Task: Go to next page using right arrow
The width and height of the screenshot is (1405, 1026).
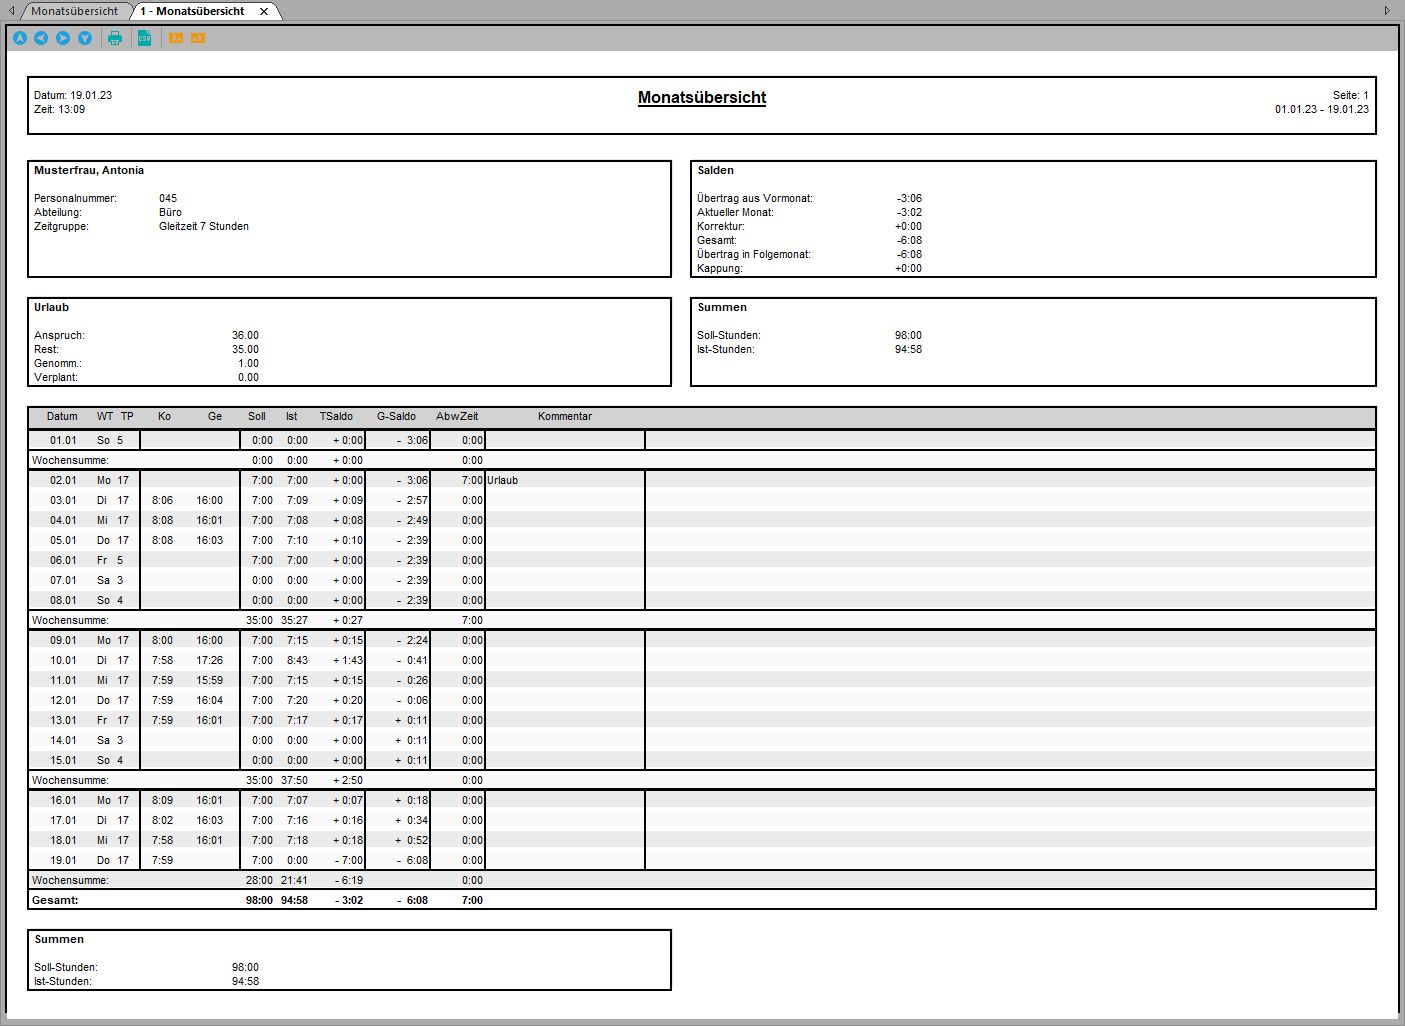Action: (63, 38)
